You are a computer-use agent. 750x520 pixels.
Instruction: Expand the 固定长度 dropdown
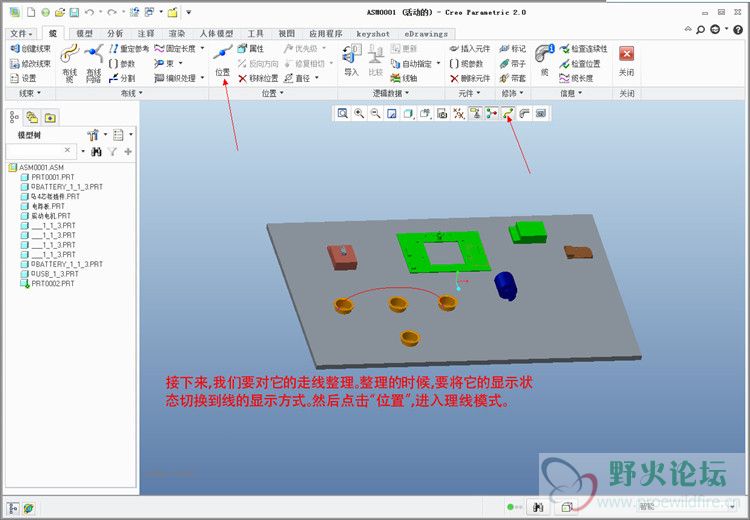202,48
